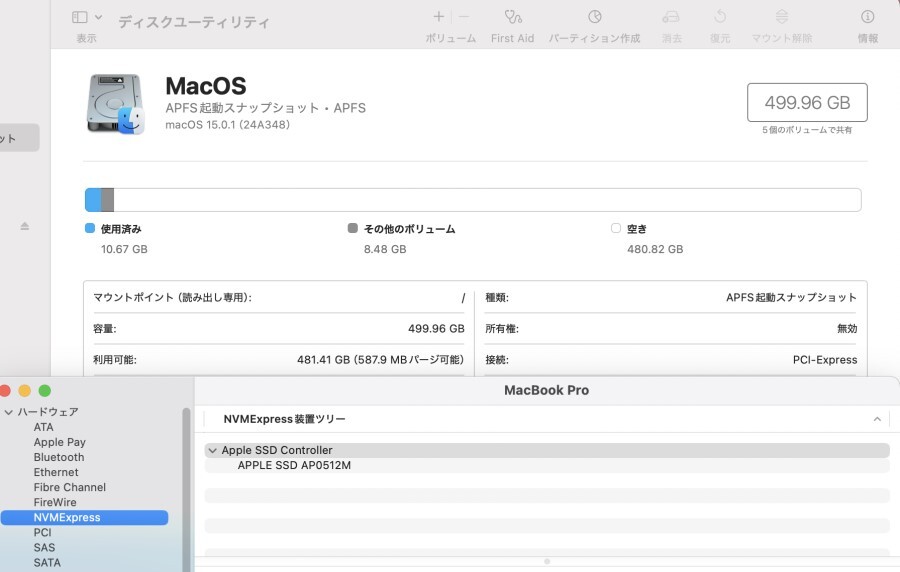
Task: Click the gray その他のボリューム legend swatch
Action: coord(353,228)
